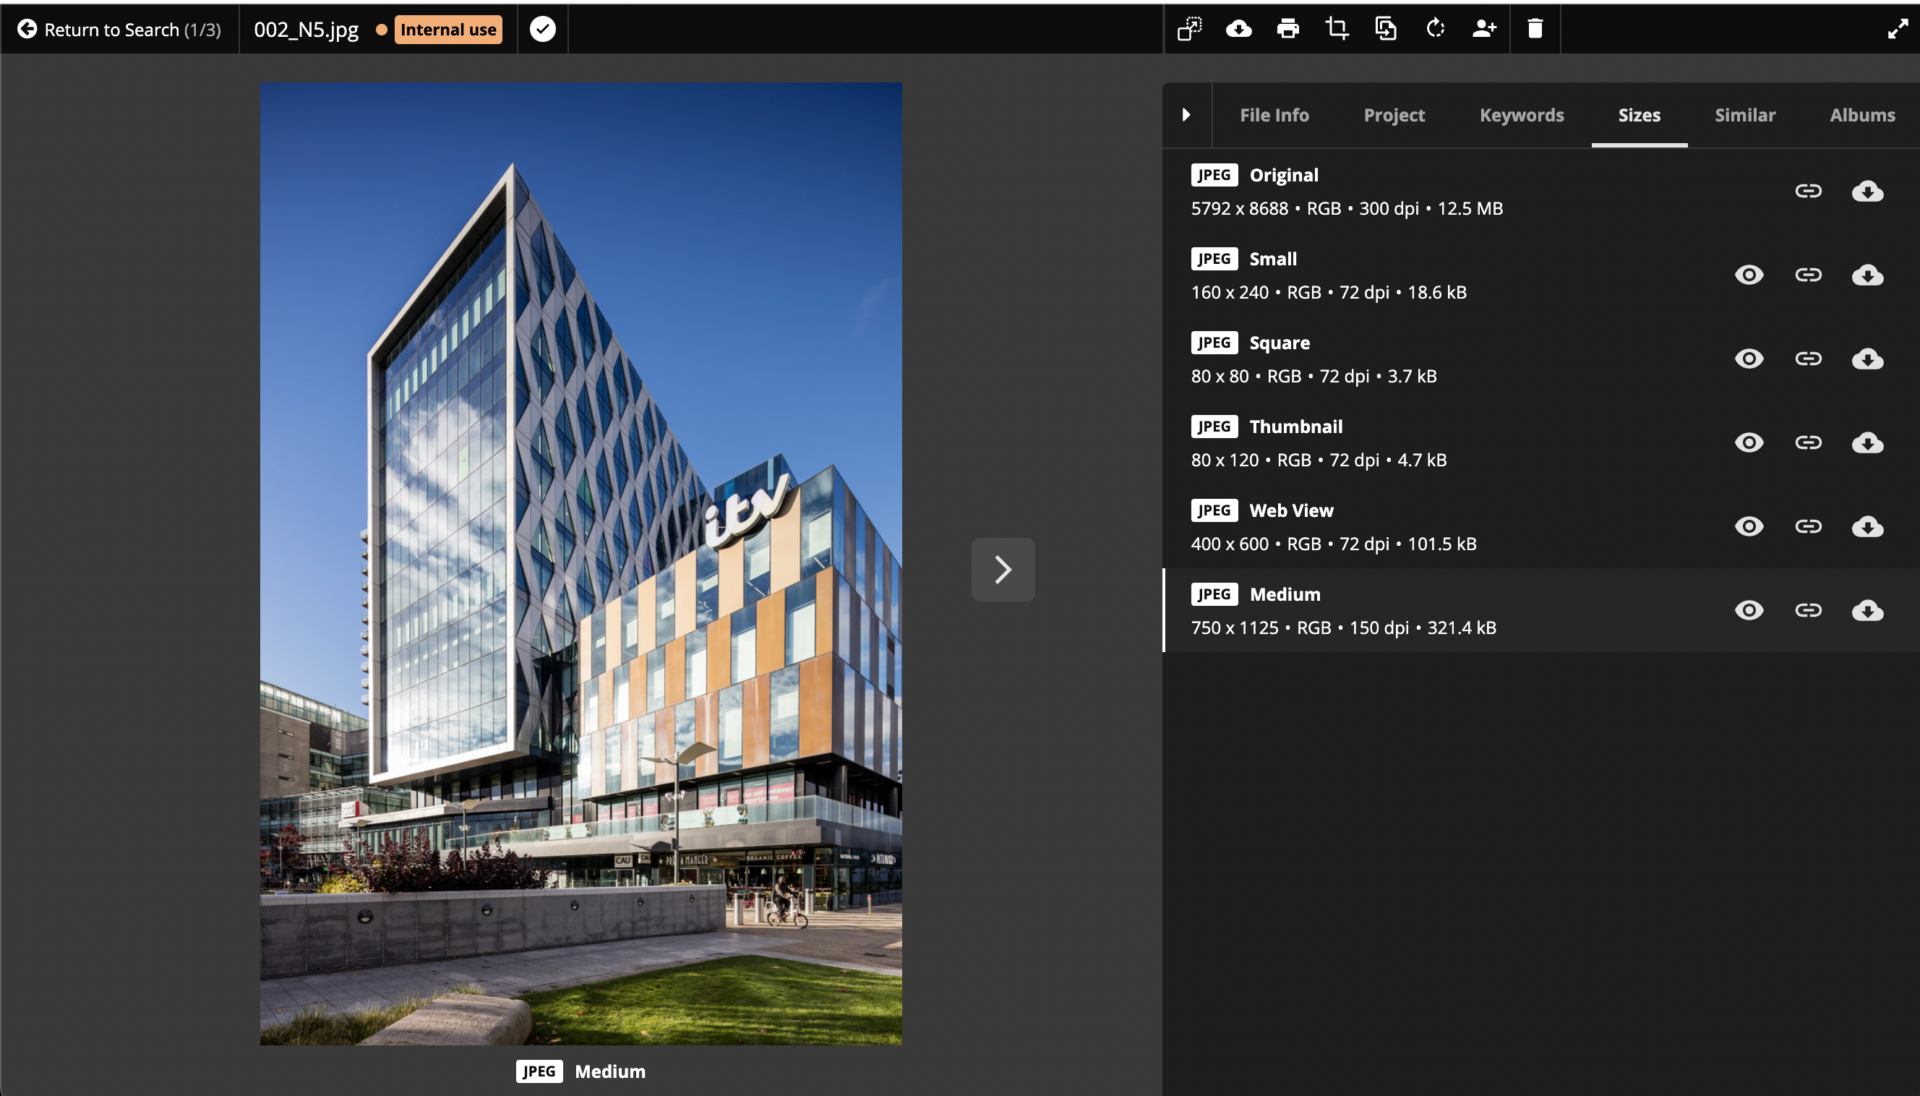The height and width of the screenshot is (1096, 1920).
Task: Preview the Web View size with eye icon
Action: [x=1749, y=527]
